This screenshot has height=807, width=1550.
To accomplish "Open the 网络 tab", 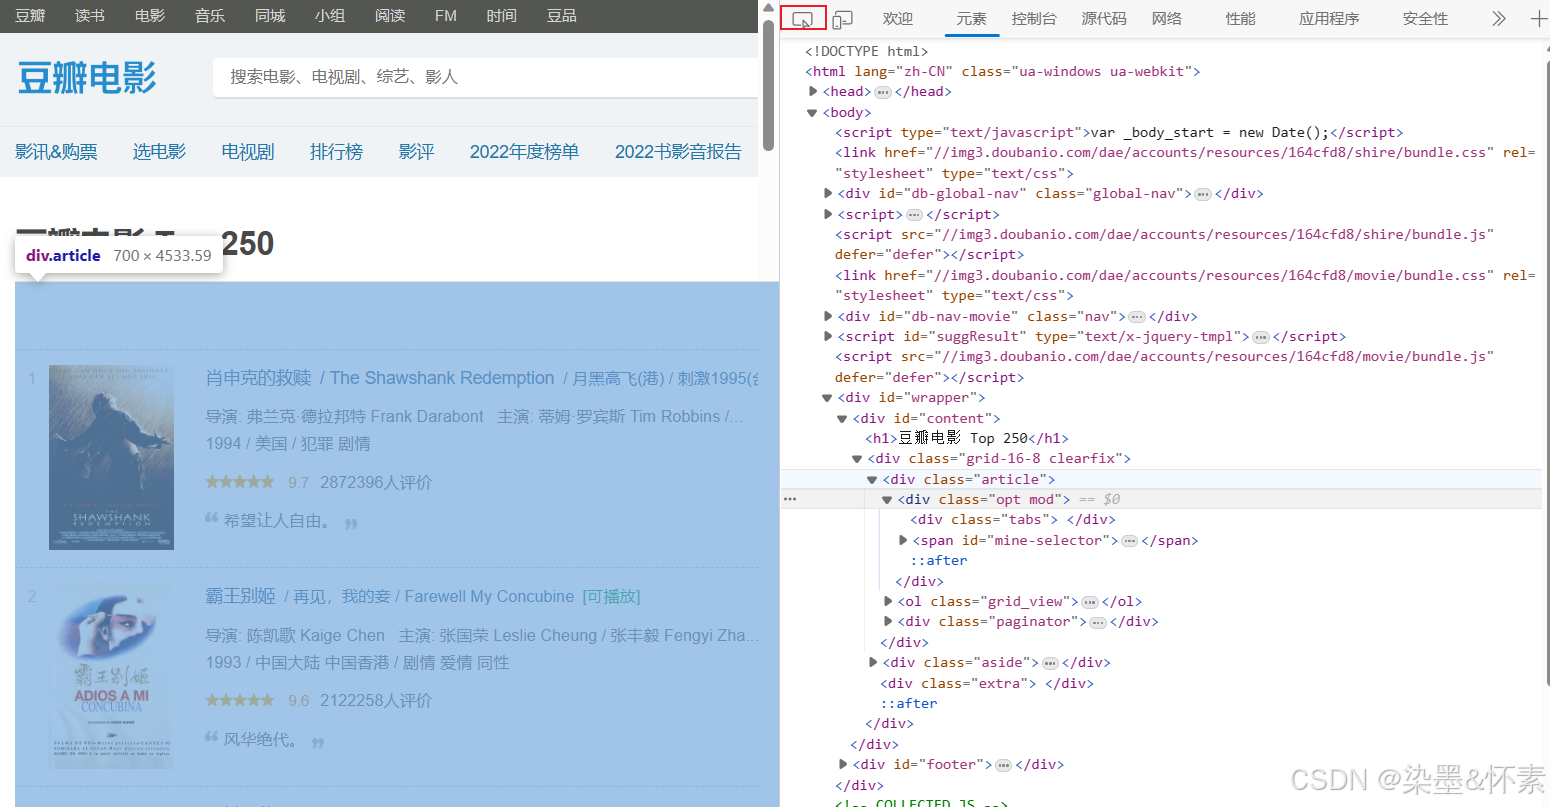I will [x=1167, y=18].
